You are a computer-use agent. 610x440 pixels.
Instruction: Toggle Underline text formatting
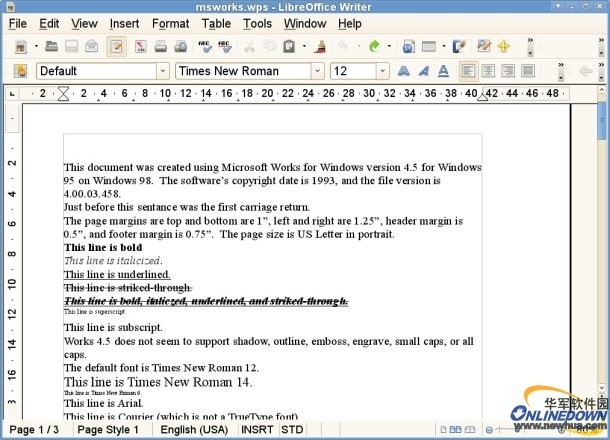(x=443, y=71)
